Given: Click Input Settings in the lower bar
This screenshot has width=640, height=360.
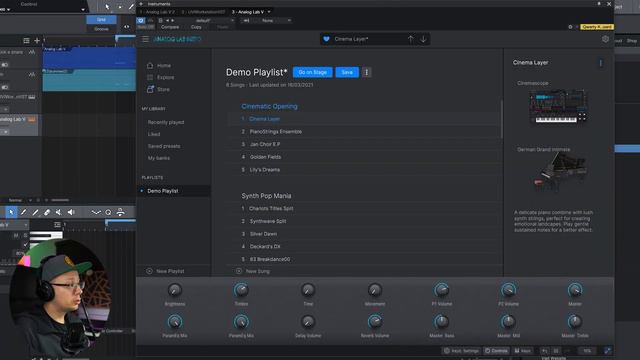Looking at the screenshot, I should (461, 351).
